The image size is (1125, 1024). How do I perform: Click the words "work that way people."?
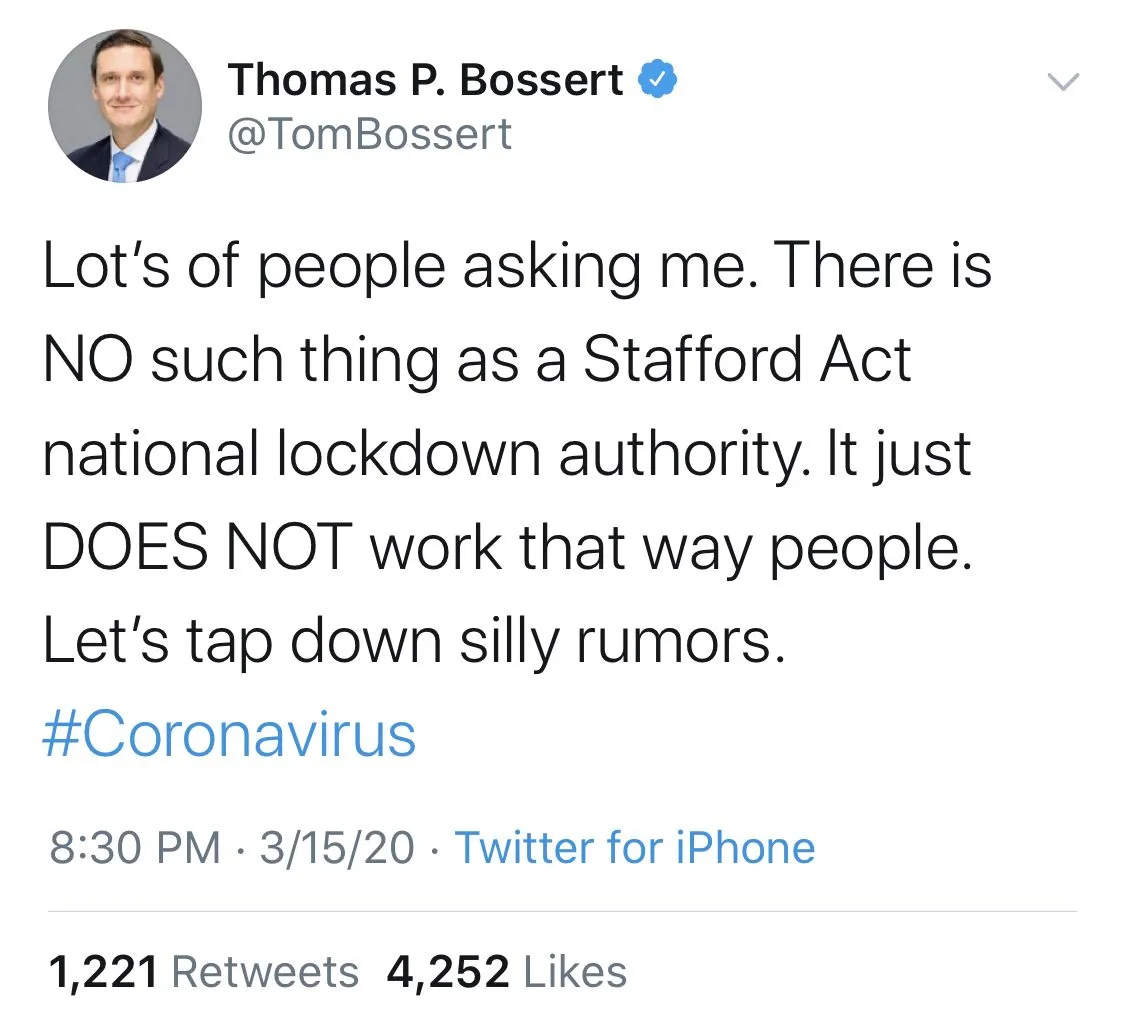point(671,548)
